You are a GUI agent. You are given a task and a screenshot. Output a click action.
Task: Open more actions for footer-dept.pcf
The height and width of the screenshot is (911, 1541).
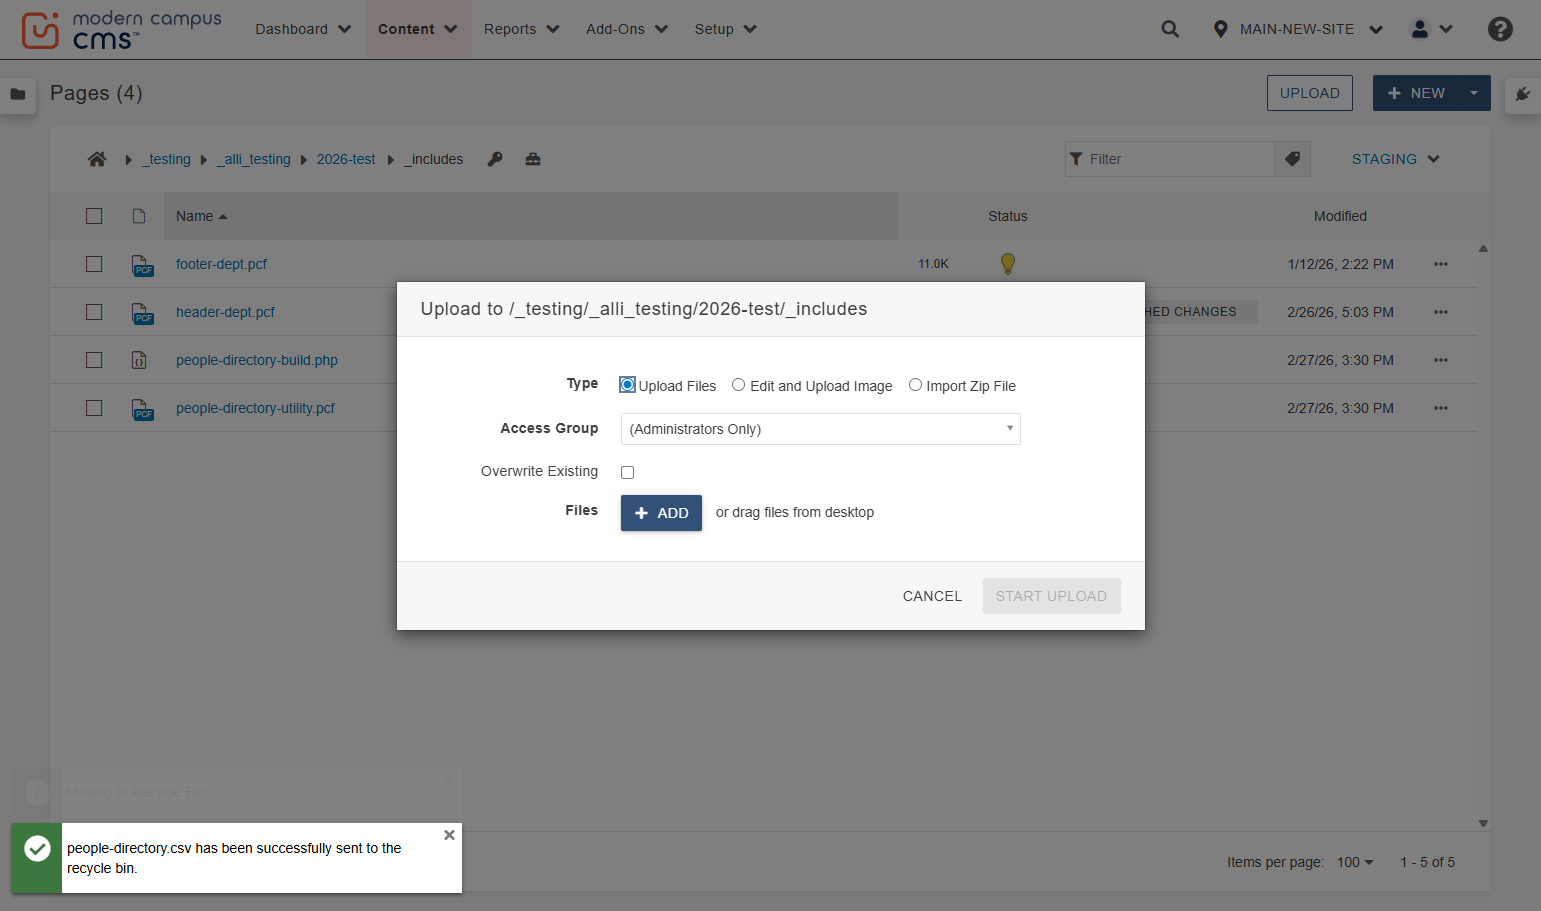tap(1441, 264)
